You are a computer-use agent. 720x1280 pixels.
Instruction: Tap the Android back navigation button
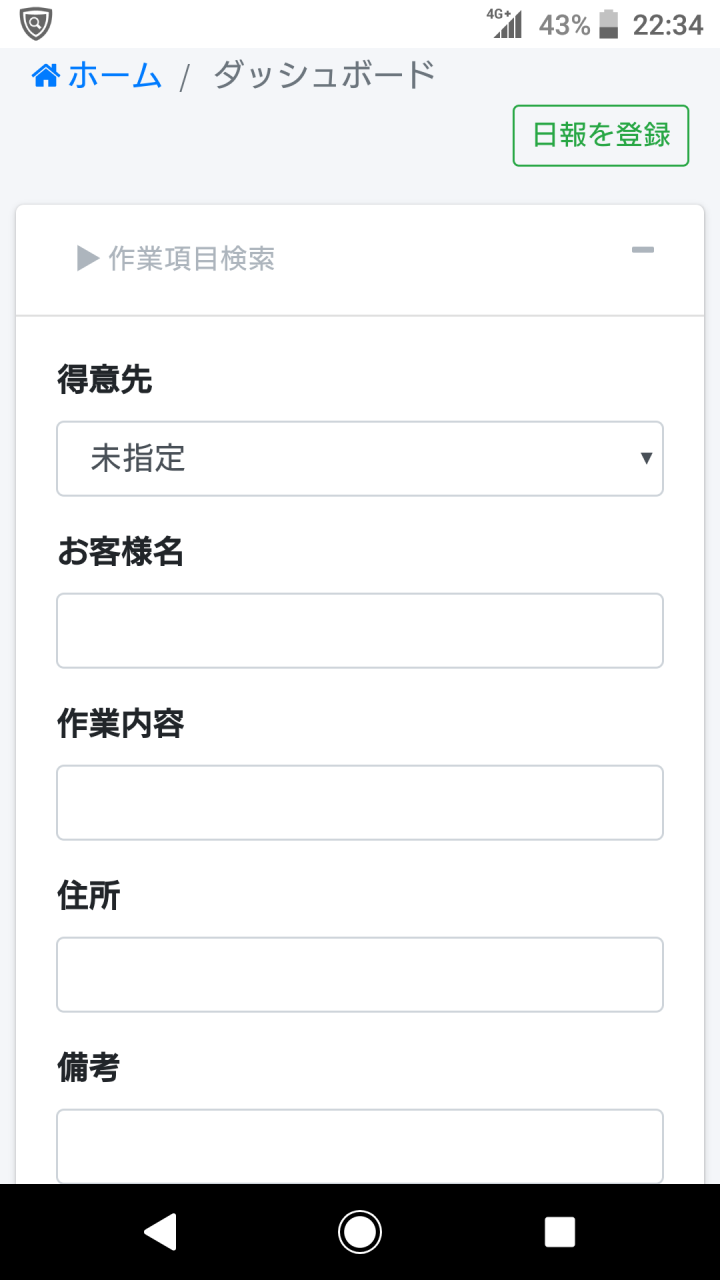coord(161,1232)
